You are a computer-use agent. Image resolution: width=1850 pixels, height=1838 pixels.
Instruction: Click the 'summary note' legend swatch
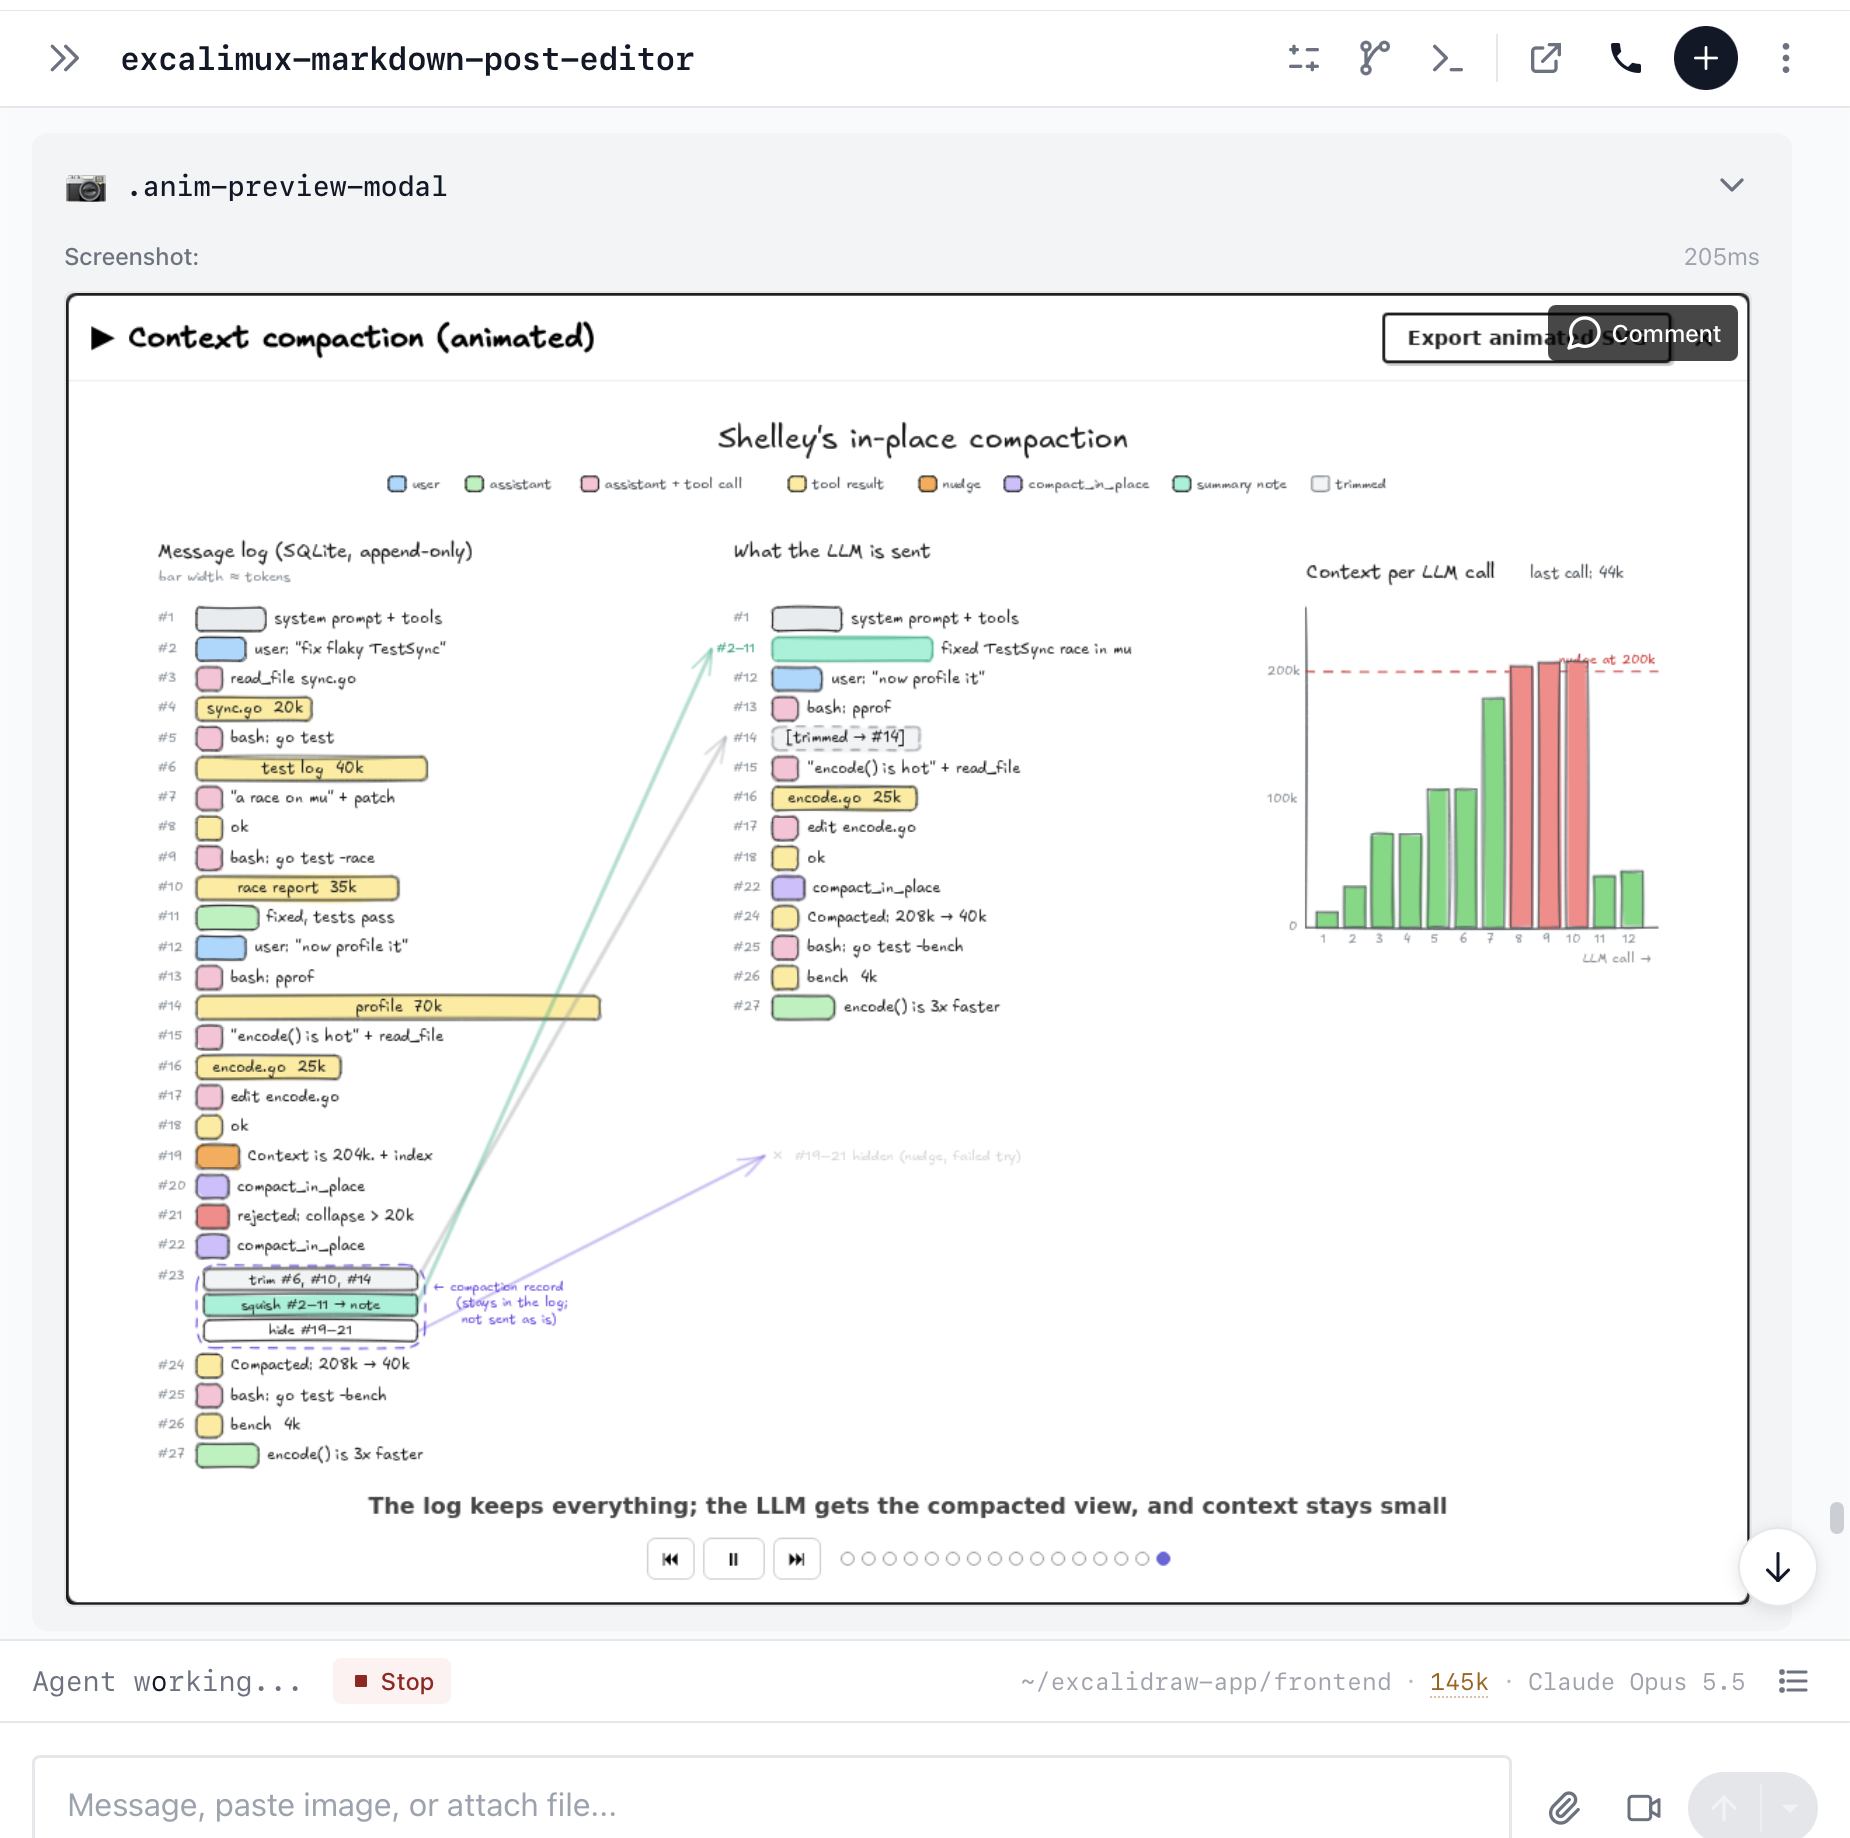click(x=1182, y=484)
